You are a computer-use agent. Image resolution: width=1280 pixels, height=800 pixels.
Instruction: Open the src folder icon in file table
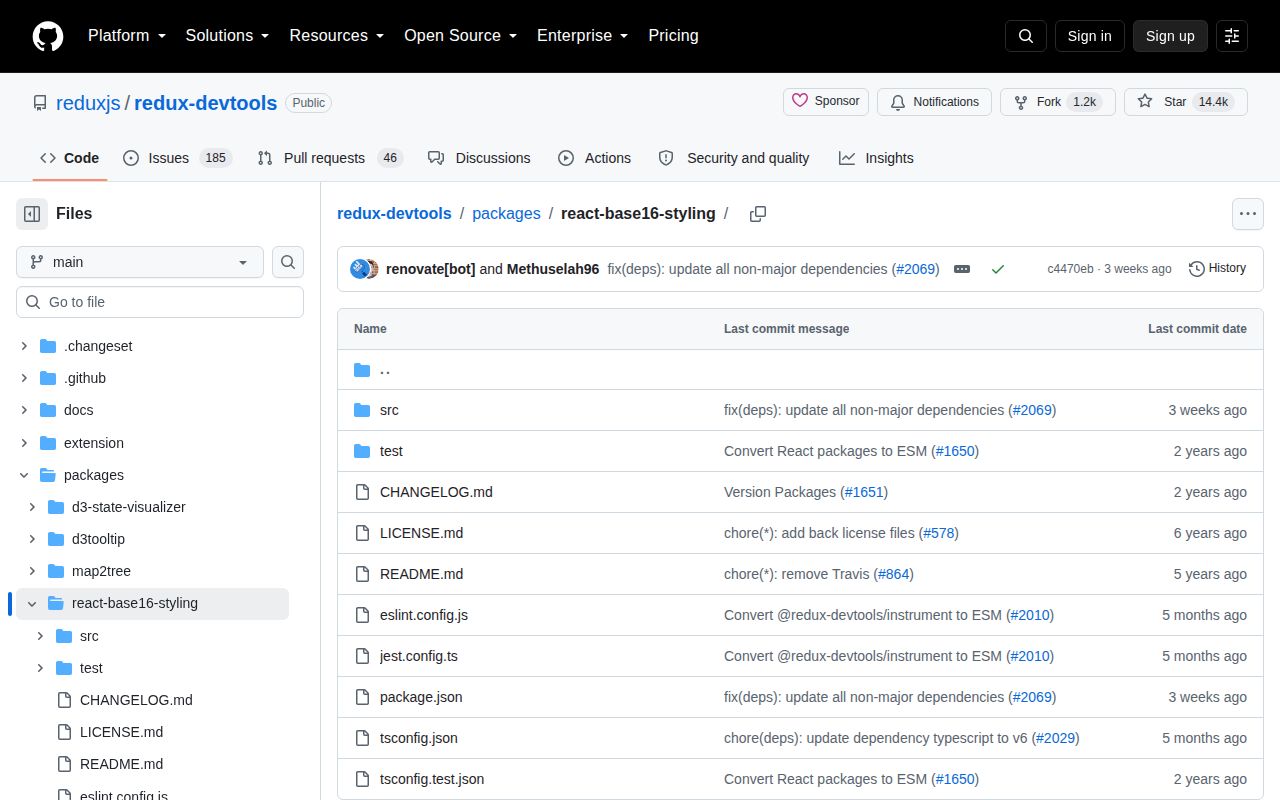coord(362,410)
